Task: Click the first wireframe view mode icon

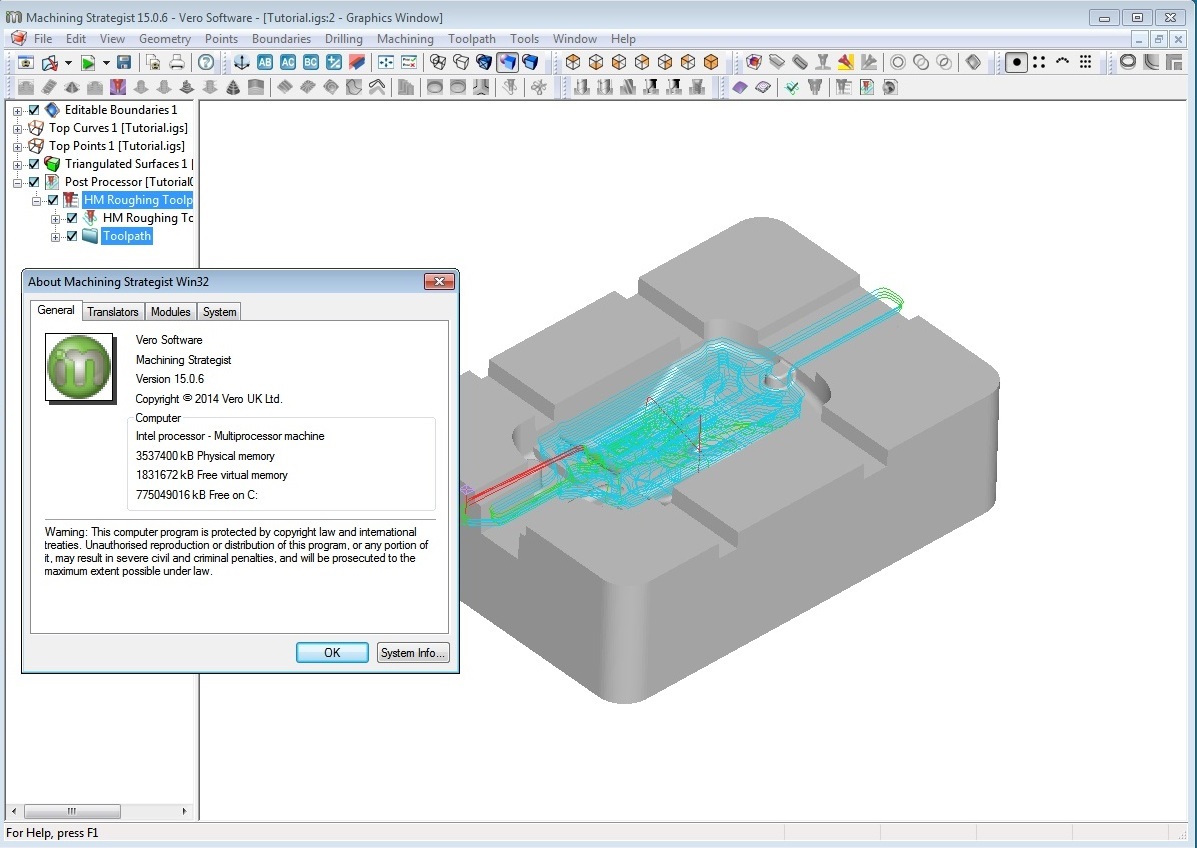Action: tap(437, 63)
